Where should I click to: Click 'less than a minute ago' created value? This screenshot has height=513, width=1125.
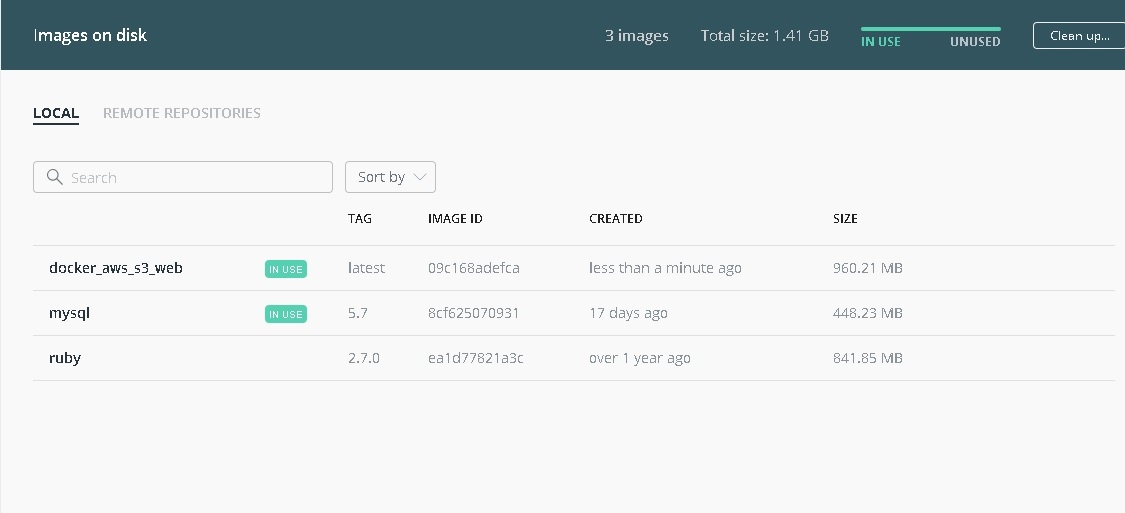click(x=665, y=268)
